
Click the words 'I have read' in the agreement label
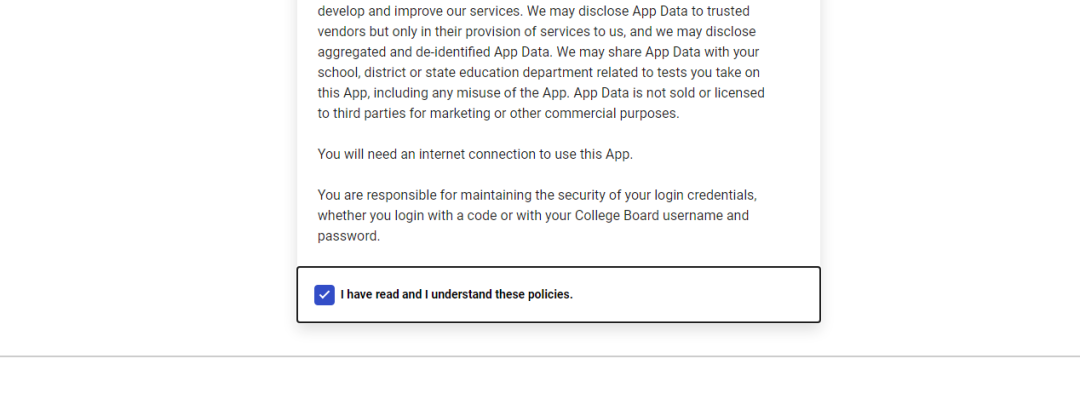[370, 295]
